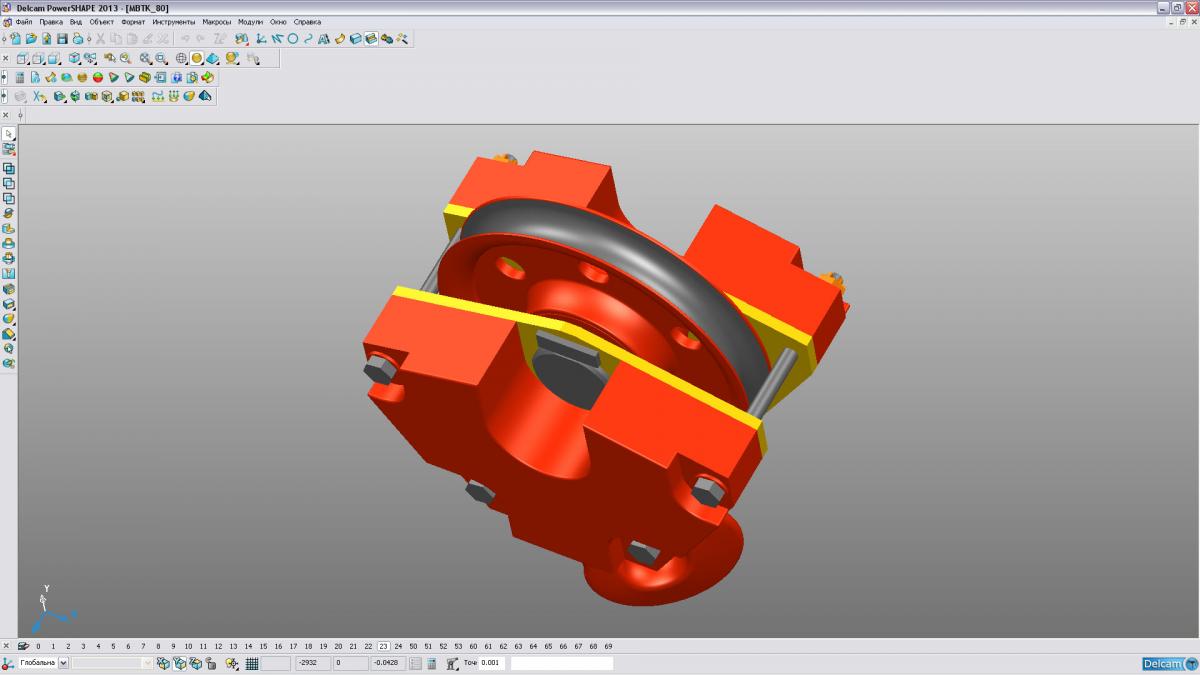Click the magic wand wizard icon
Screen dimensions: 1200x675
(402, 39)
